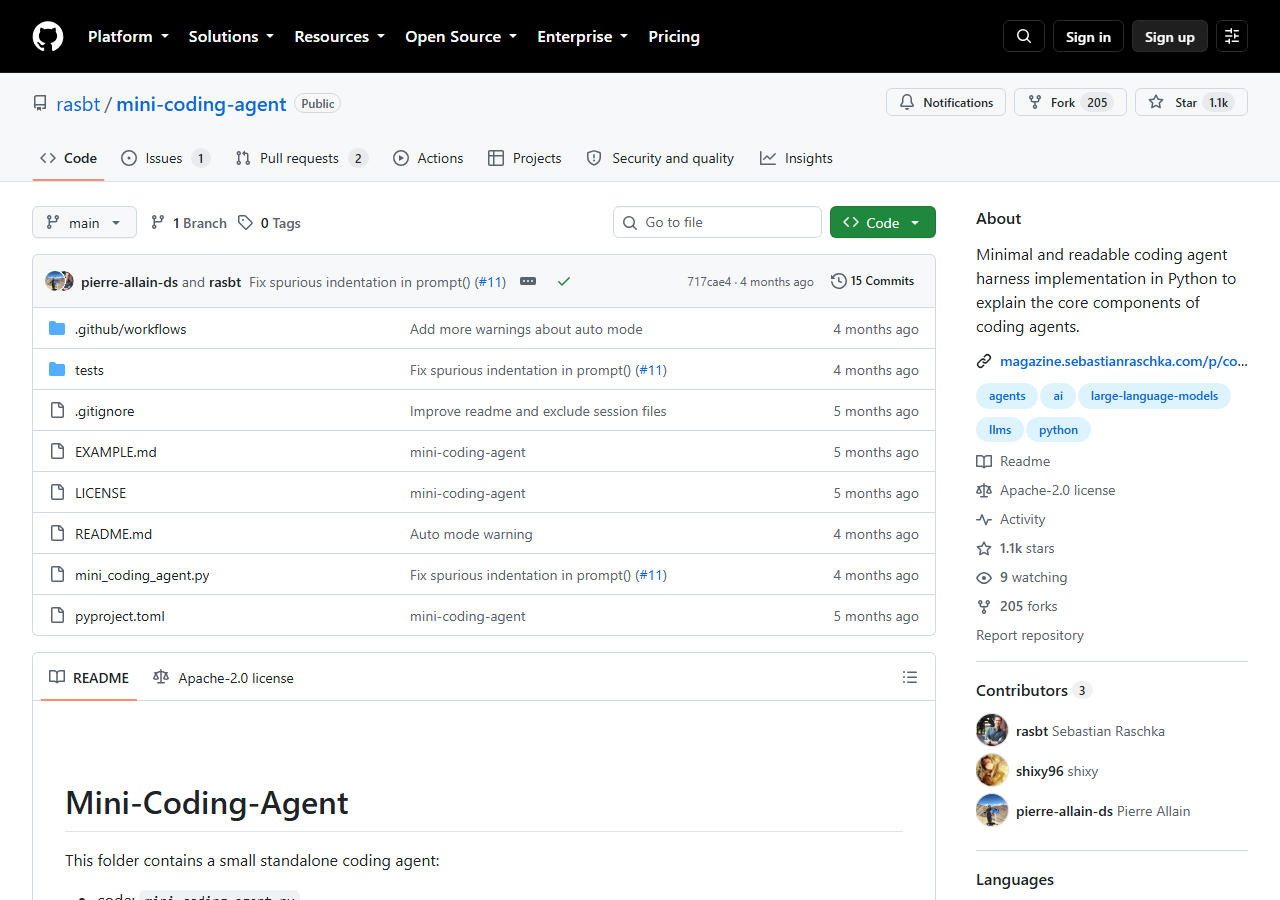This screenshot has width=1280, height=900.
Task: Click the tag icon beside 0 Tags
Action: pos(245,223)
